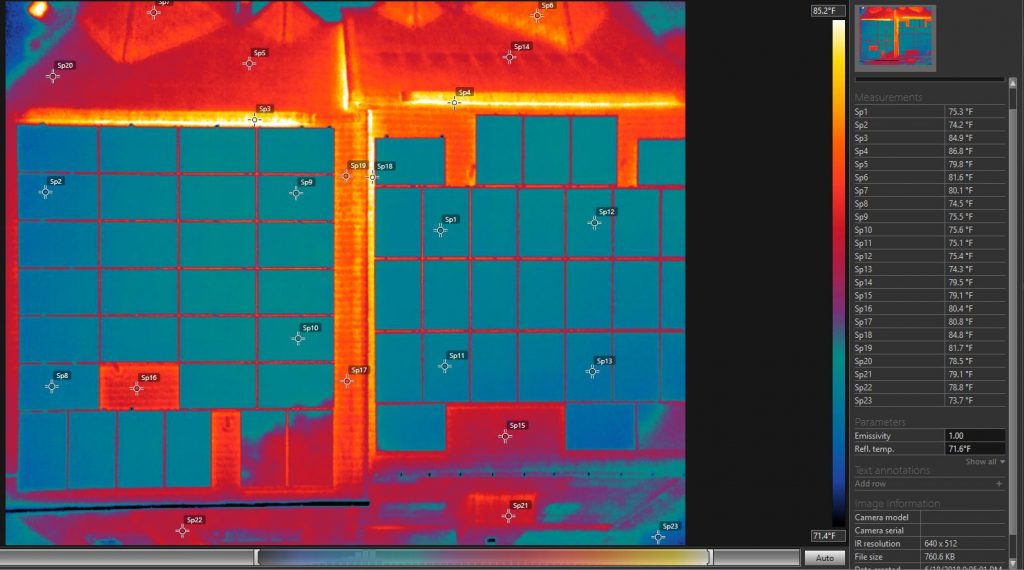Open the Show all dropdown under Parameters
This screenshot has width=1024, height=570.
point(985,462)
